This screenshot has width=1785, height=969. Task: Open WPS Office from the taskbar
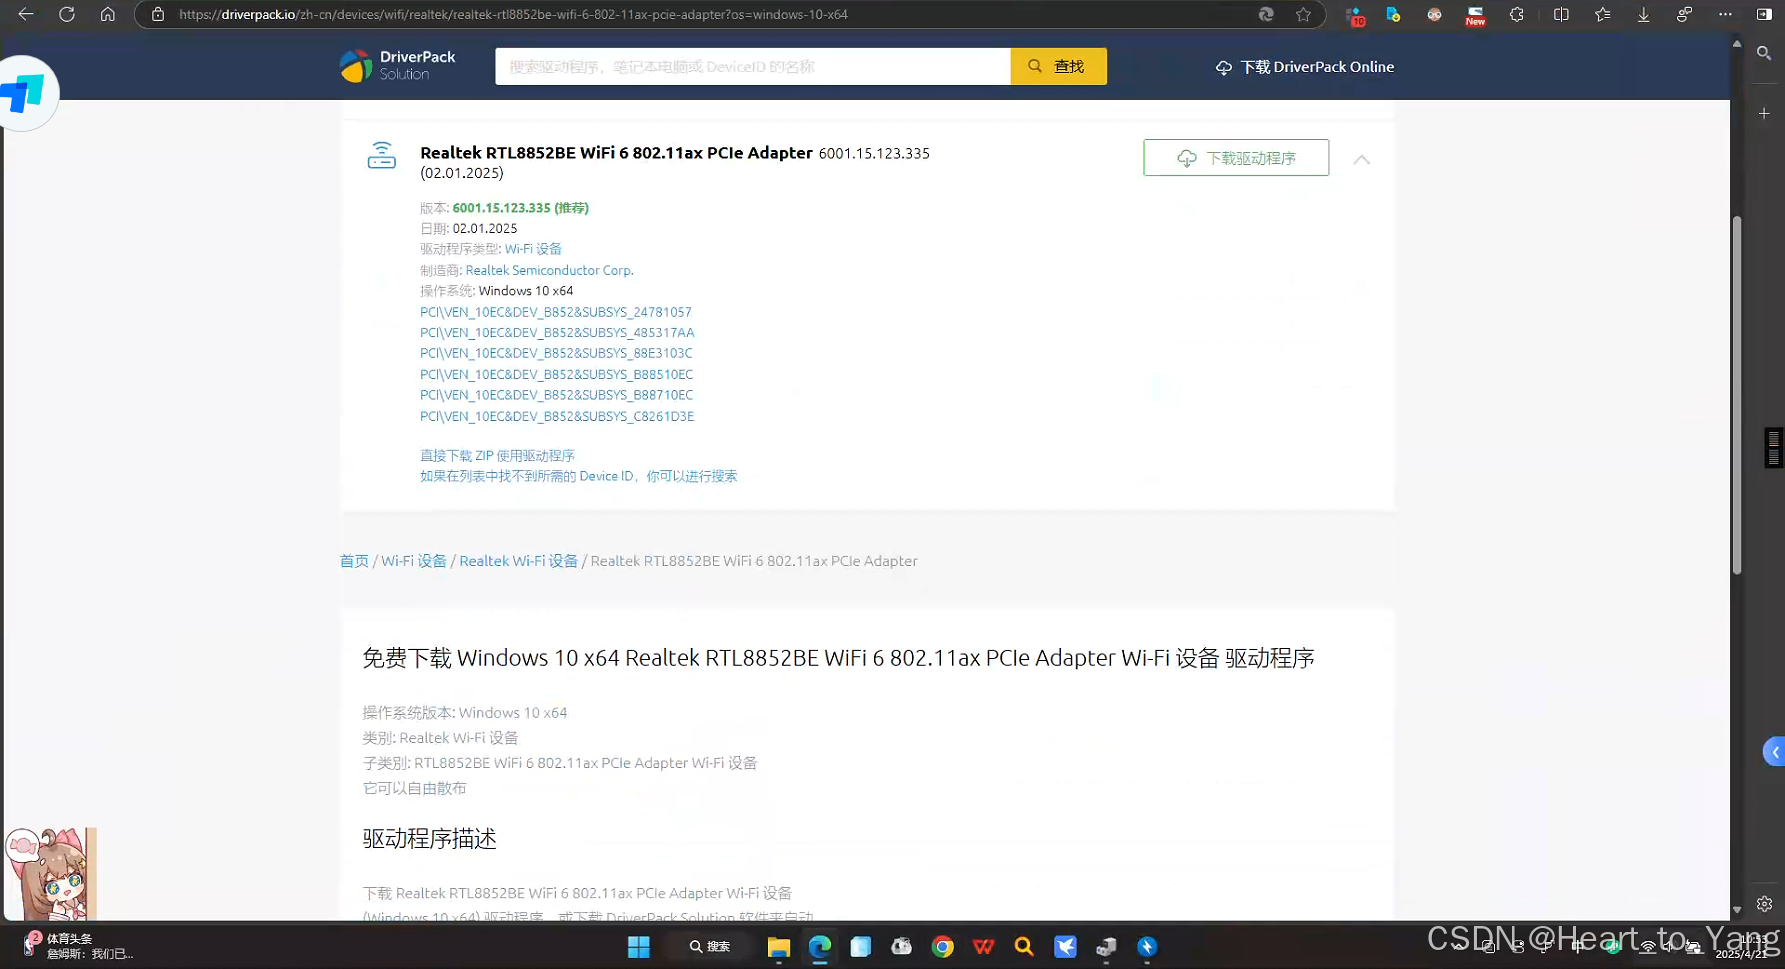click(x=983, y=946)
